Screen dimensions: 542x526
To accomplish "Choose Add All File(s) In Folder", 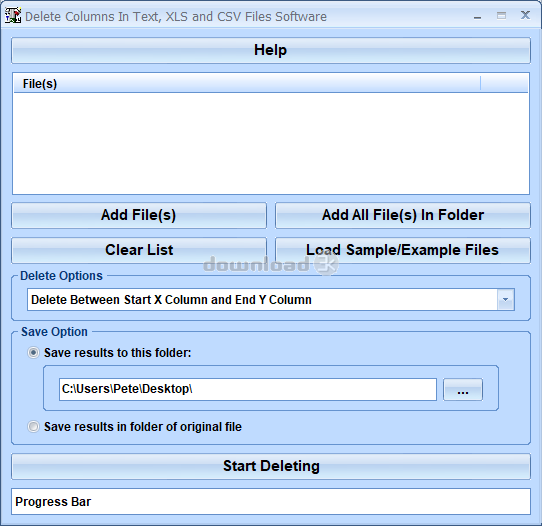I will pos(403,215).
